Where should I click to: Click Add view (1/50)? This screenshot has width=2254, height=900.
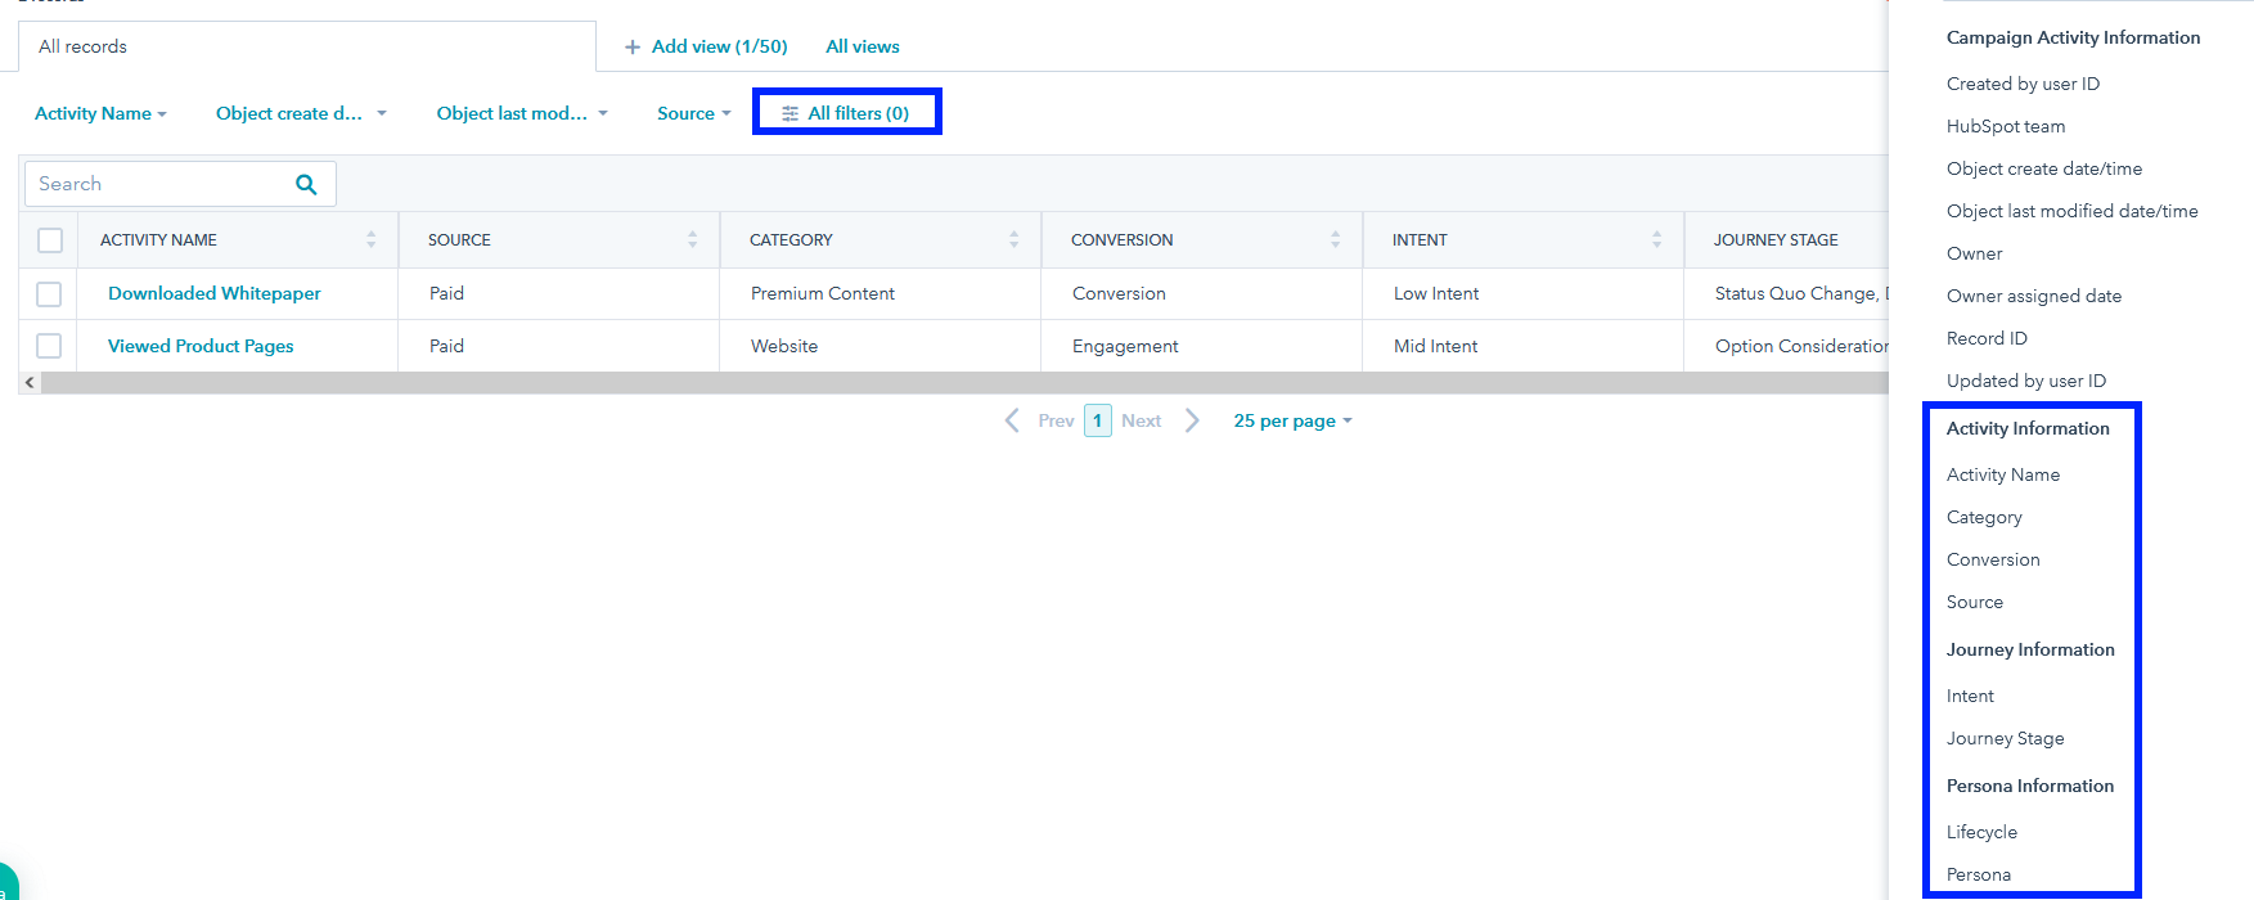coord(706,47)
